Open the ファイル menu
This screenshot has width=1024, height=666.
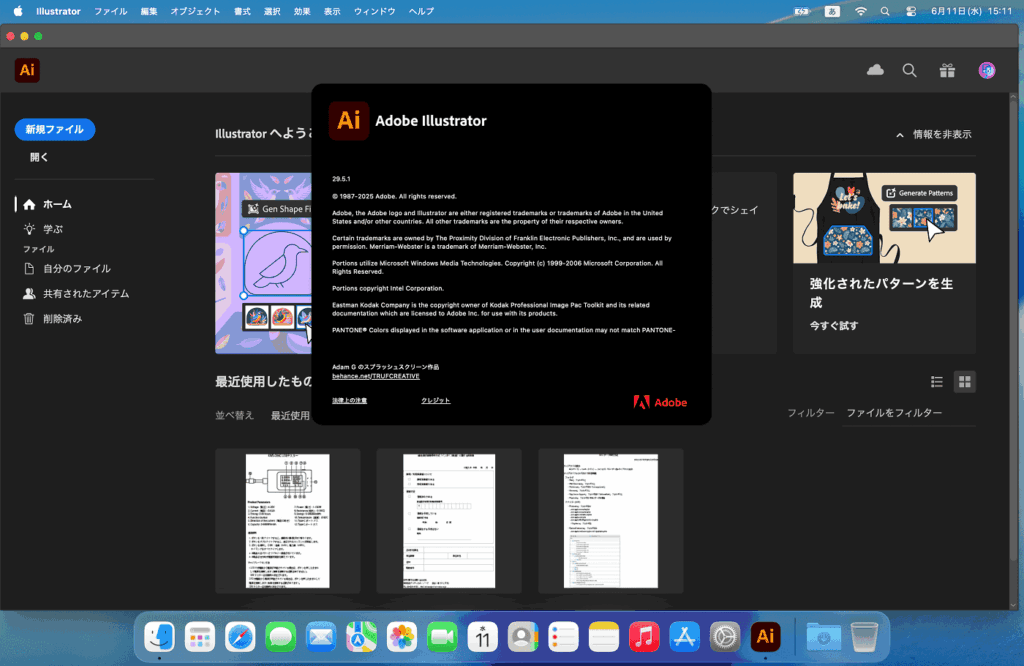[110, 11]
